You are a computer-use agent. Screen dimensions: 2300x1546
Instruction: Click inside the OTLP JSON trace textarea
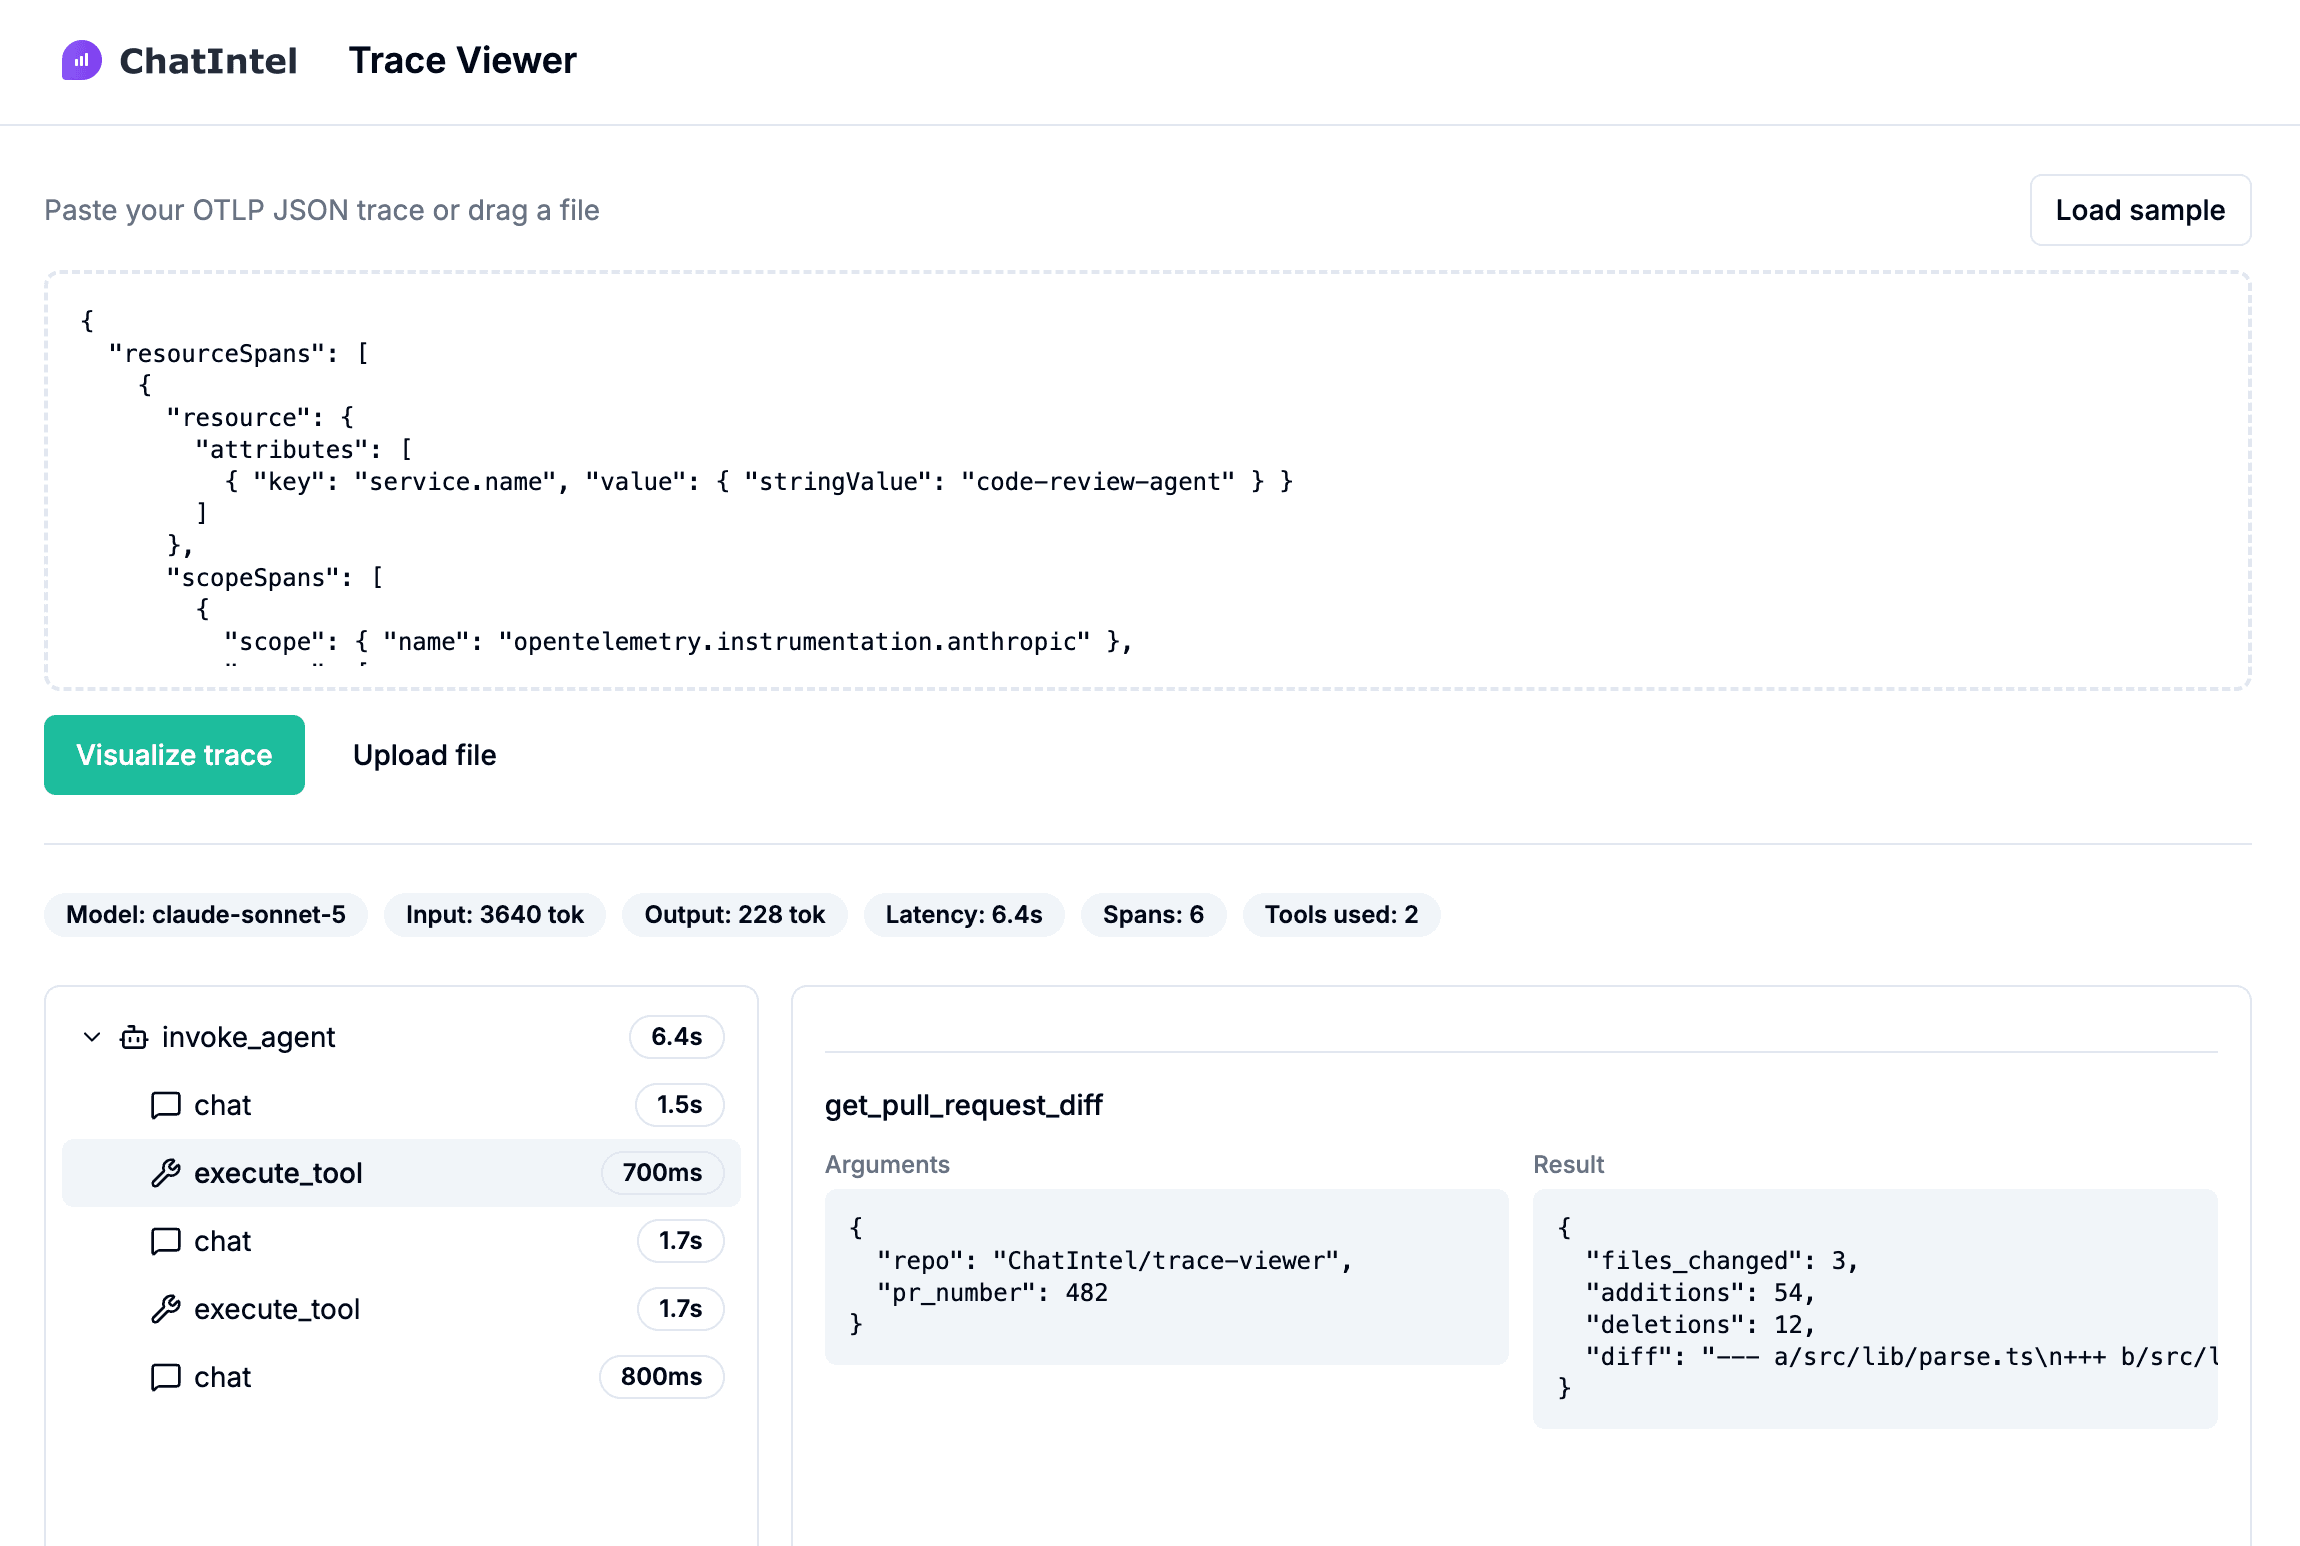pos(1148,480)
